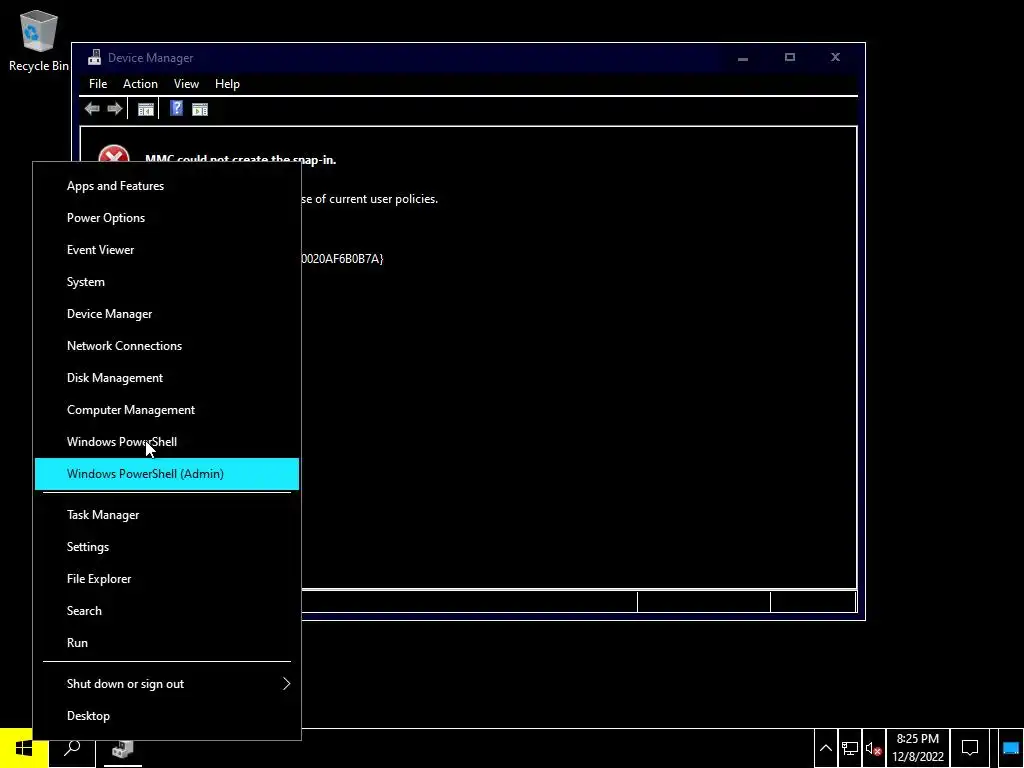Click the taskbar search magnifier

pyautogui.click(x=72, y=748)
